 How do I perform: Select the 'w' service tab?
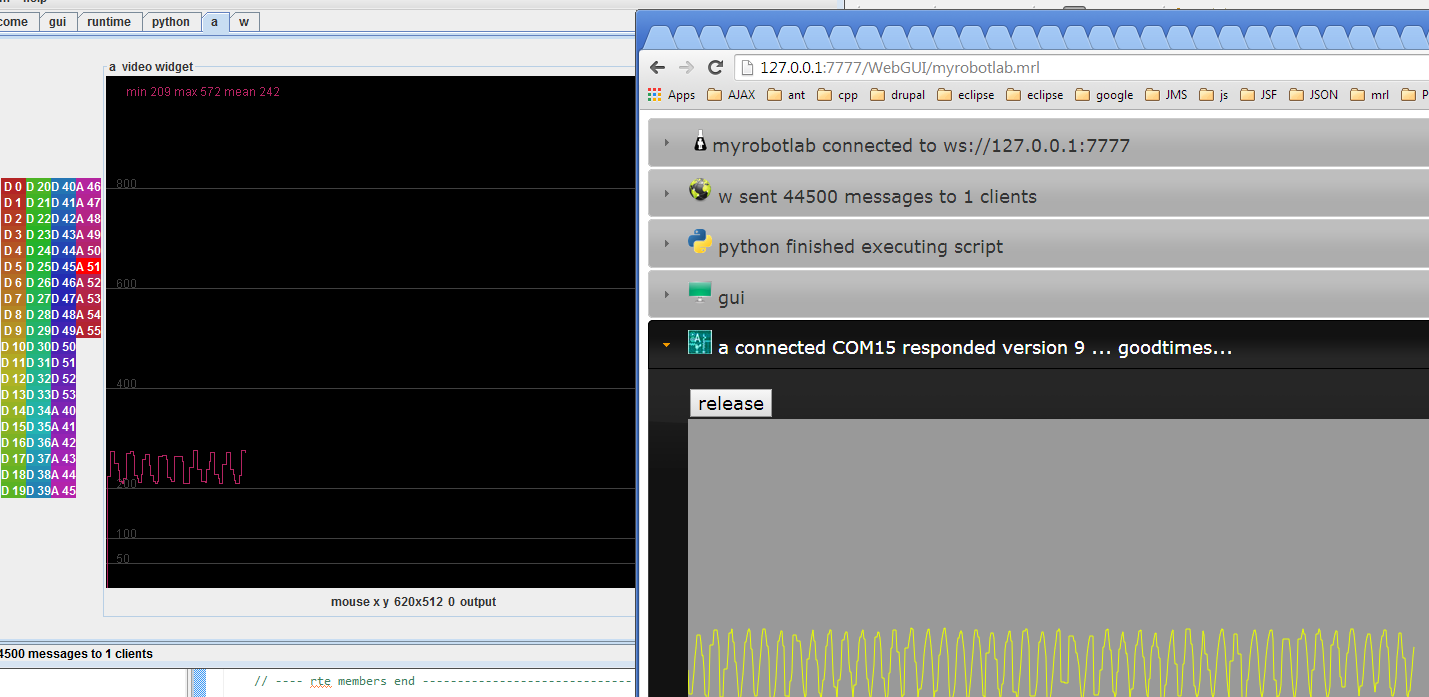pyautogui.click(x=244, y=22)
